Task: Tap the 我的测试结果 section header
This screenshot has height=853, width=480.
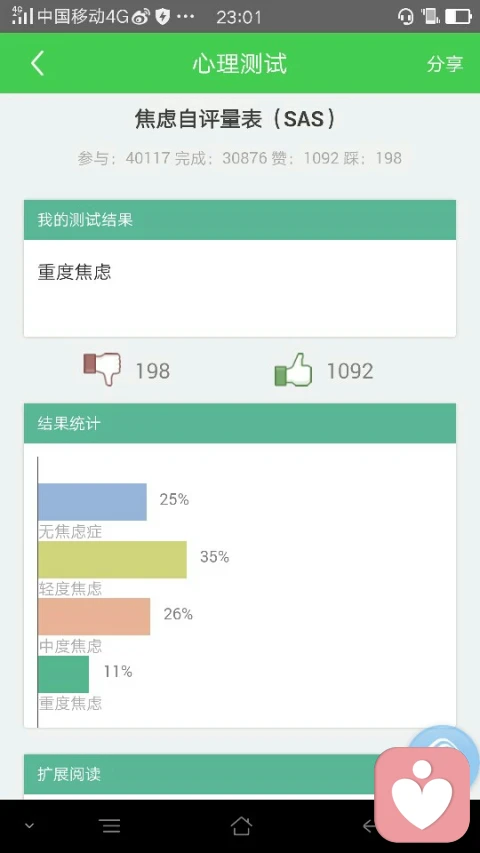Action: [x=239, y=220]
